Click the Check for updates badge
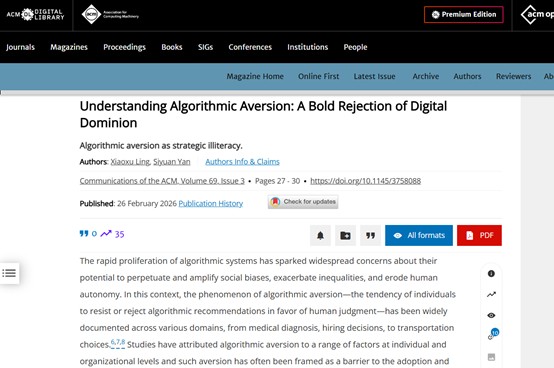 (x=303, y=202)
